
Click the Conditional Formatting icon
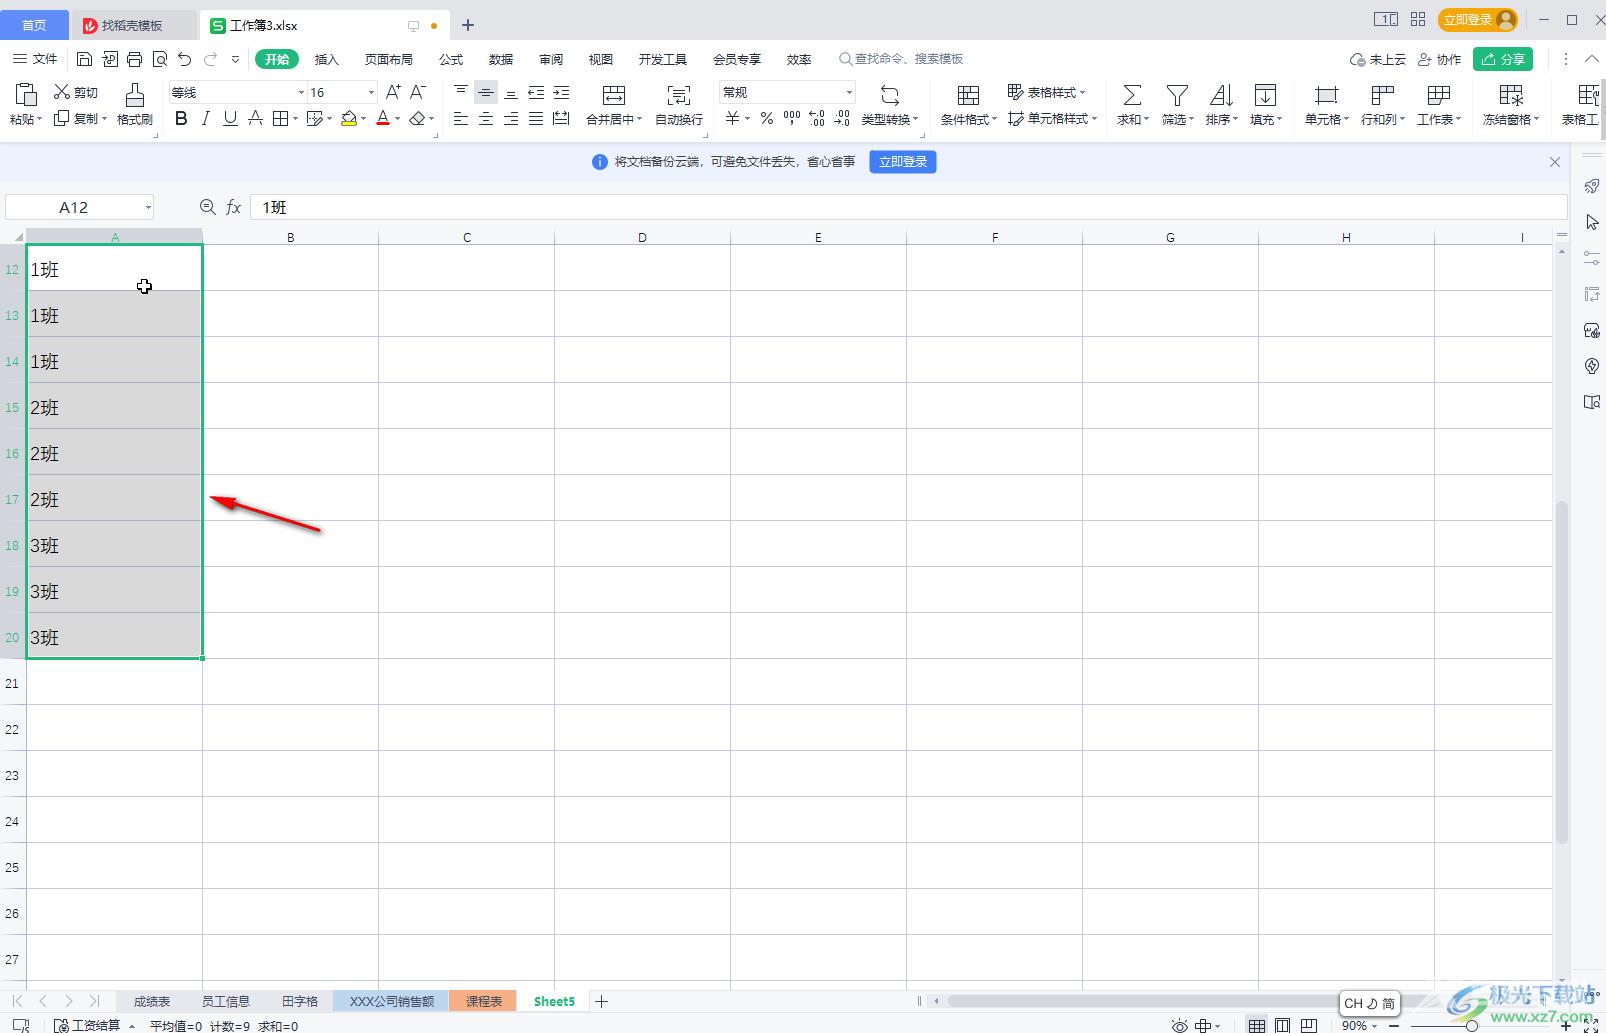[x=968, y=95]
